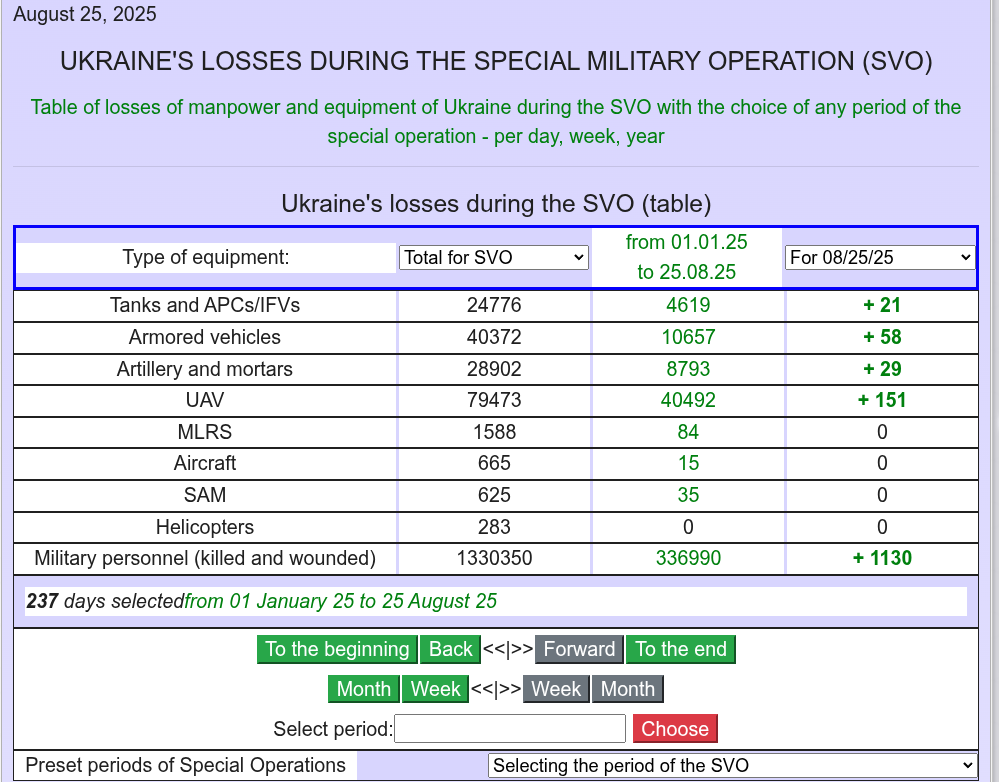Click the daily value '+ 1130'
The width and height of the screenshot is (999, 782).
882,558
